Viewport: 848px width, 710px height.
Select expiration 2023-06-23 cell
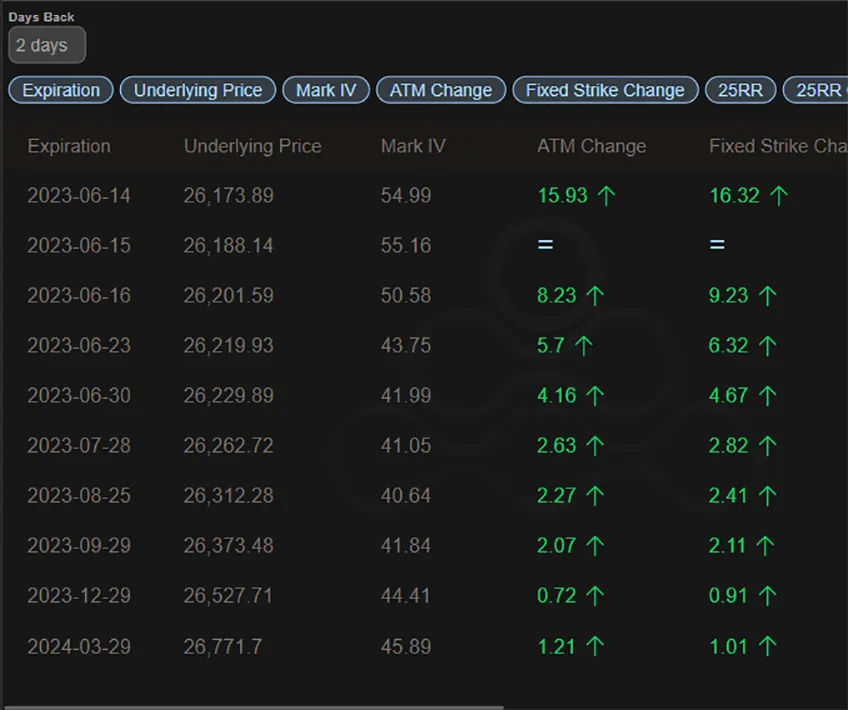tap(79, 346)
